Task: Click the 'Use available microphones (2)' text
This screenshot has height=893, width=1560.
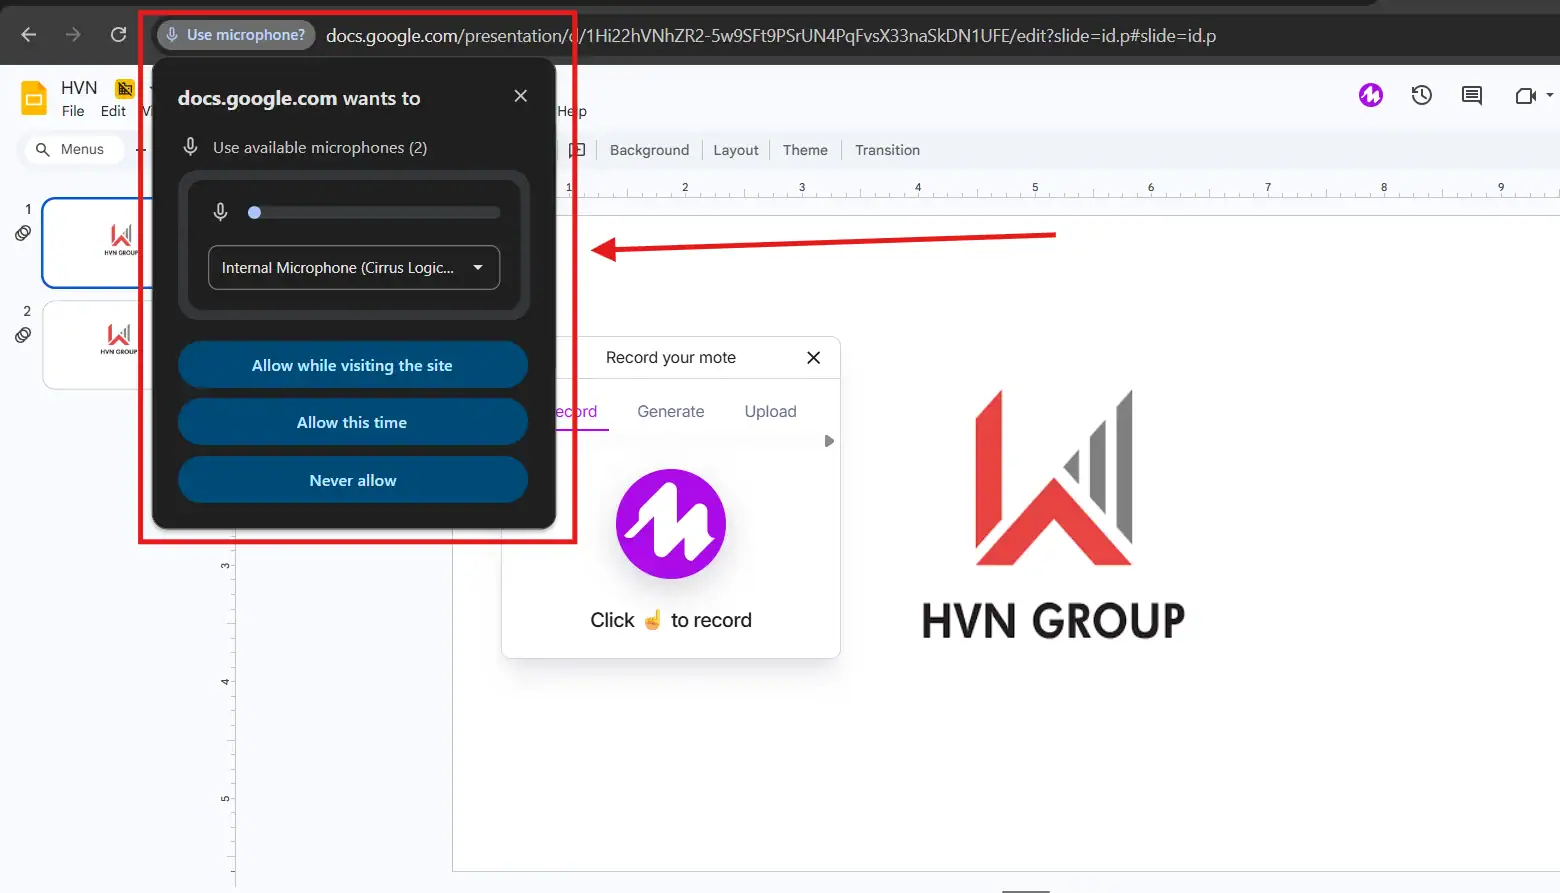Action: [320, 148]
